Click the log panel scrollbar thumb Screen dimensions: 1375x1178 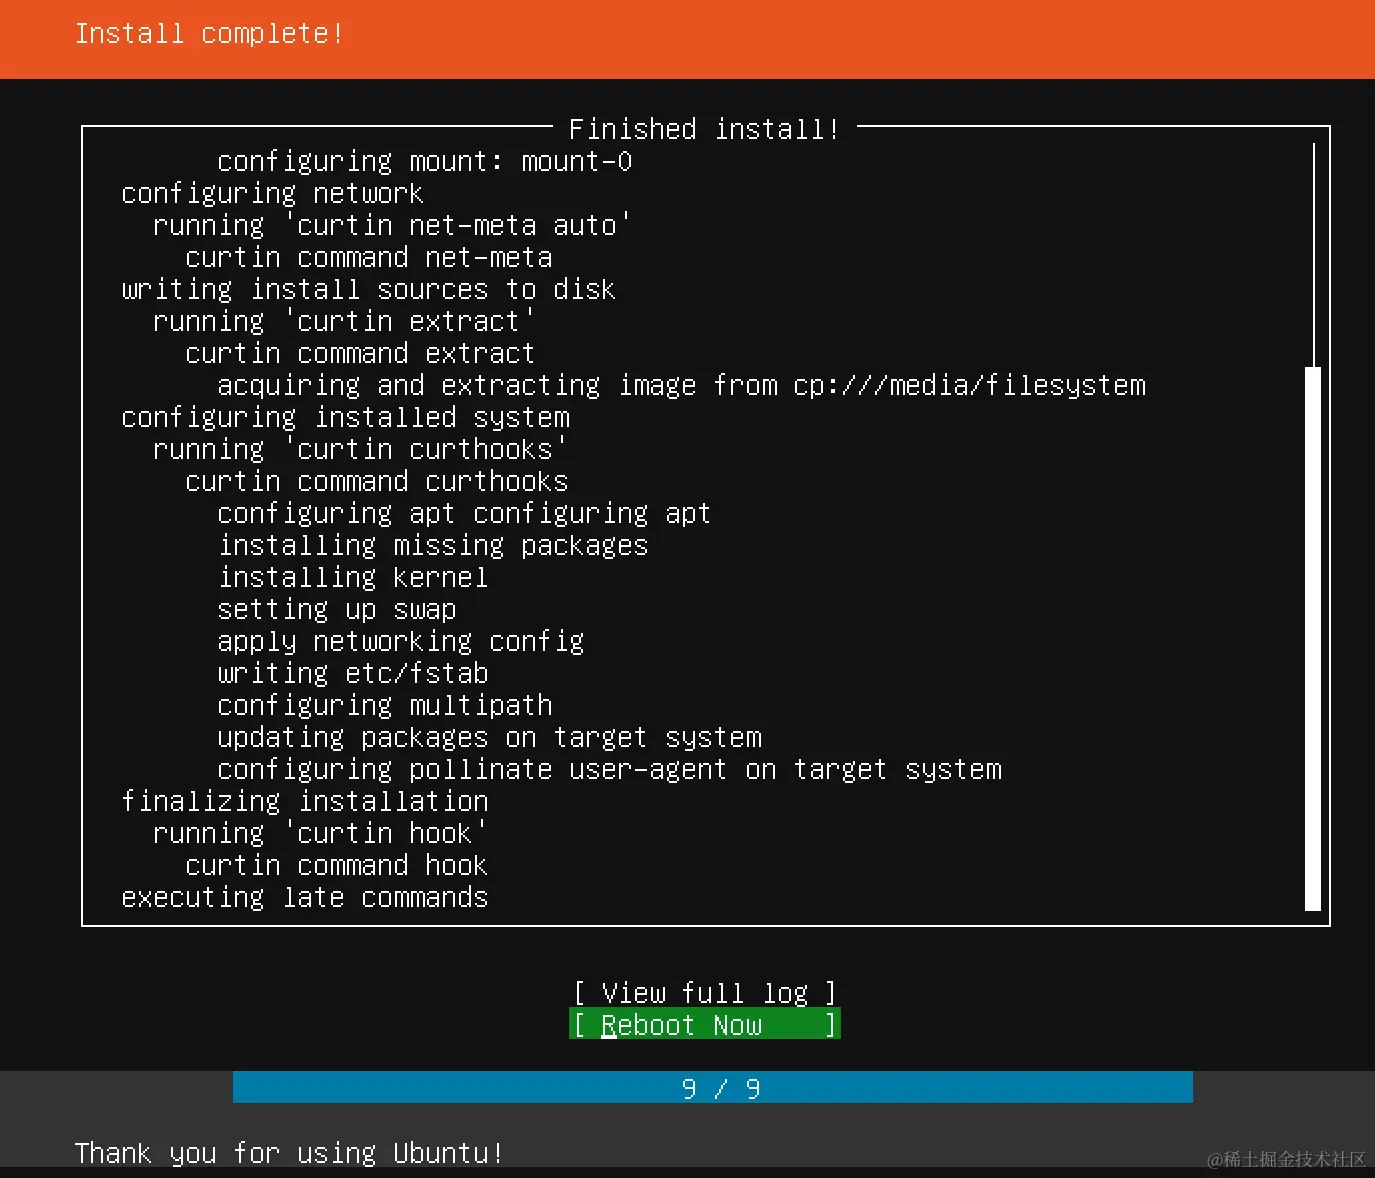click(x=1313, y=639)
